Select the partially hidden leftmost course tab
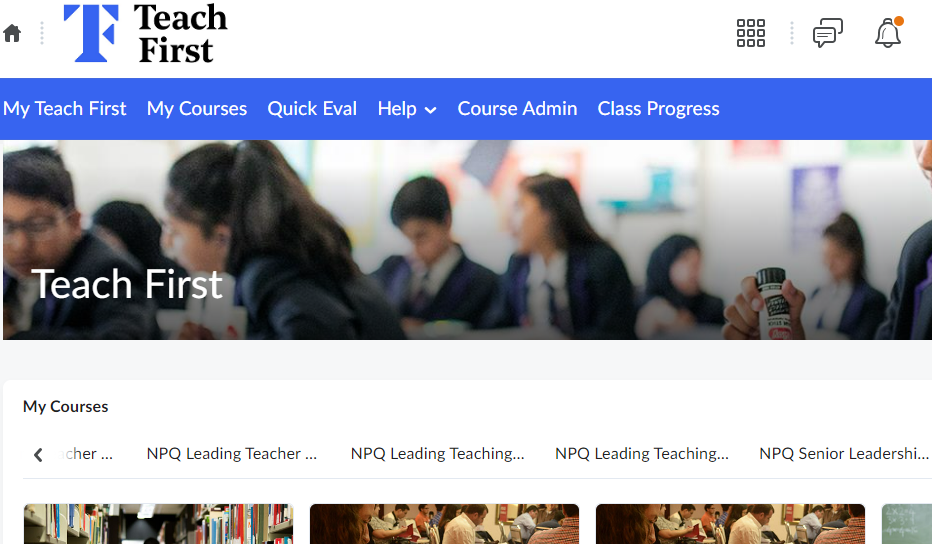The image size is (932, 544). point(86,454)
